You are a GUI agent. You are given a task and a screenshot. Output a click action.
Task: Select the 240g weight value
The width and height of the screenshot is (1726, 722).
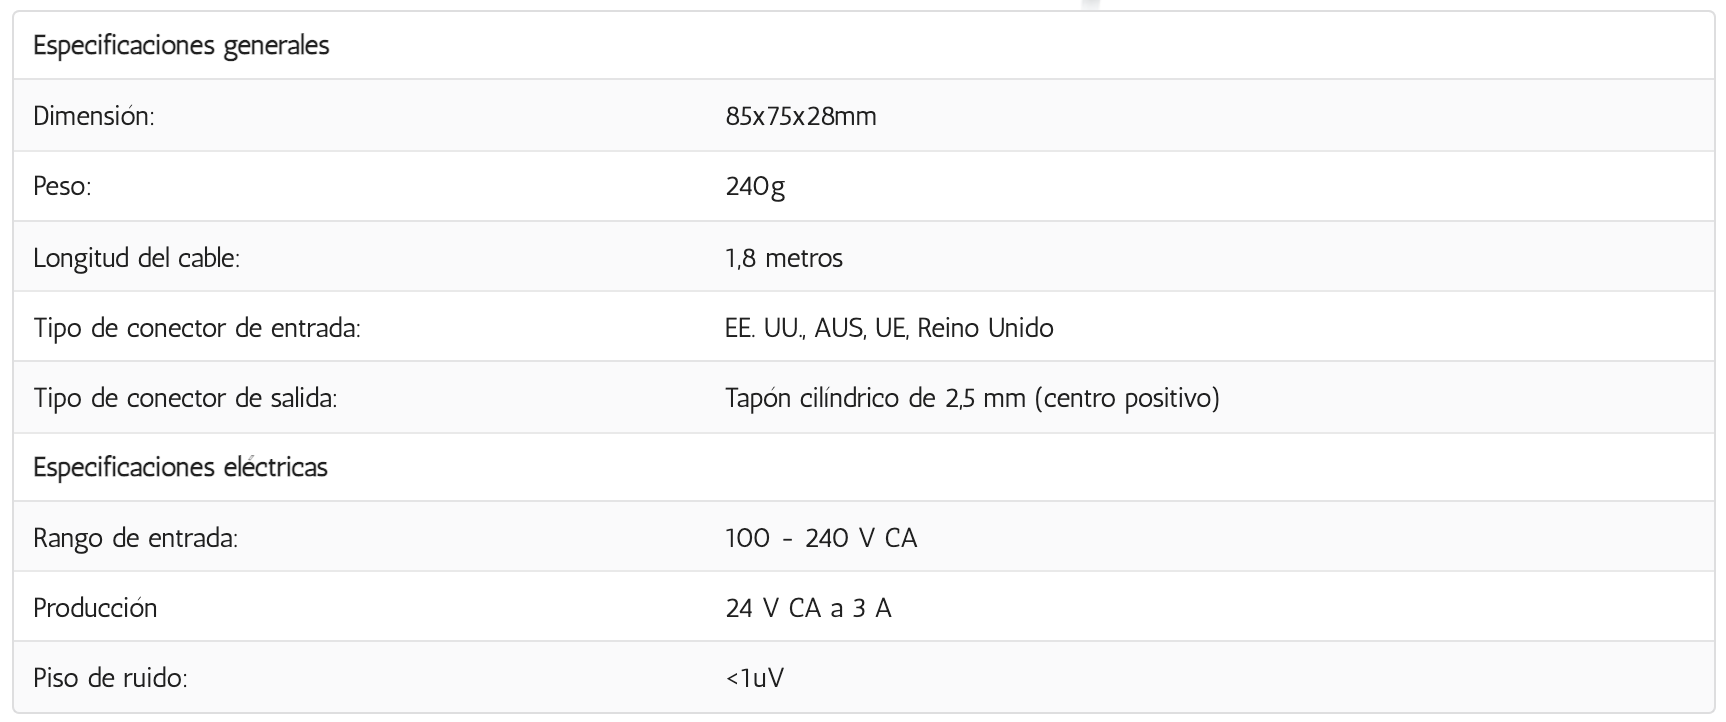click(x=755, y=187)
